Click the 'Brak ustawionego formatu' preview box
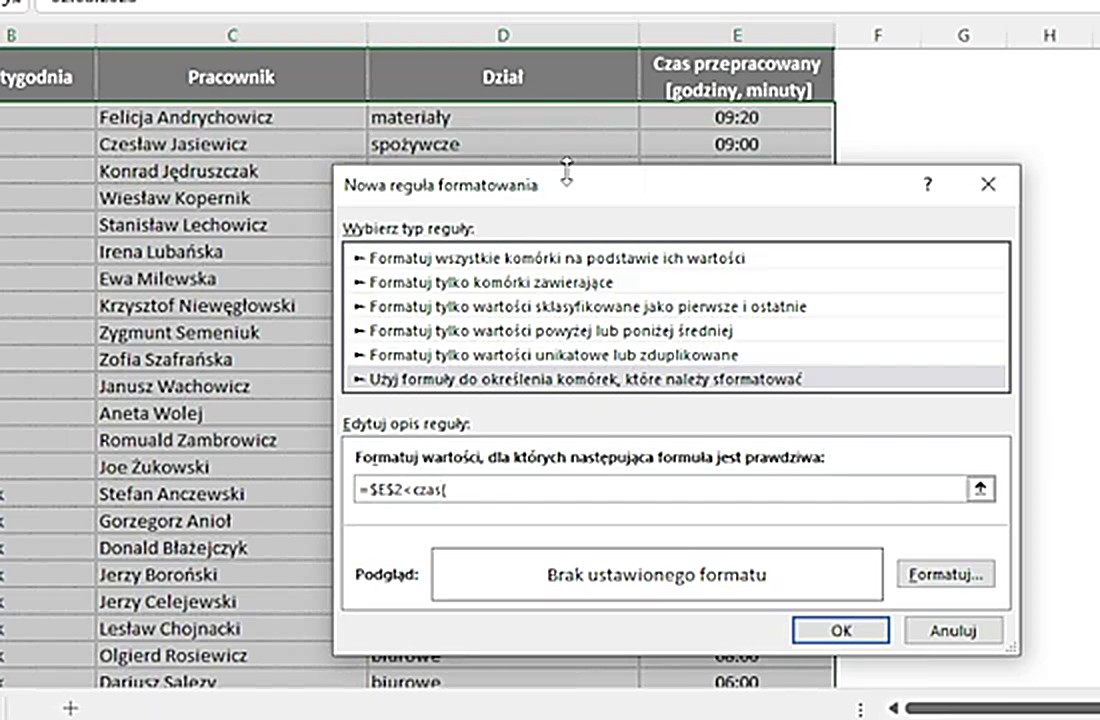 pos(657,574)
